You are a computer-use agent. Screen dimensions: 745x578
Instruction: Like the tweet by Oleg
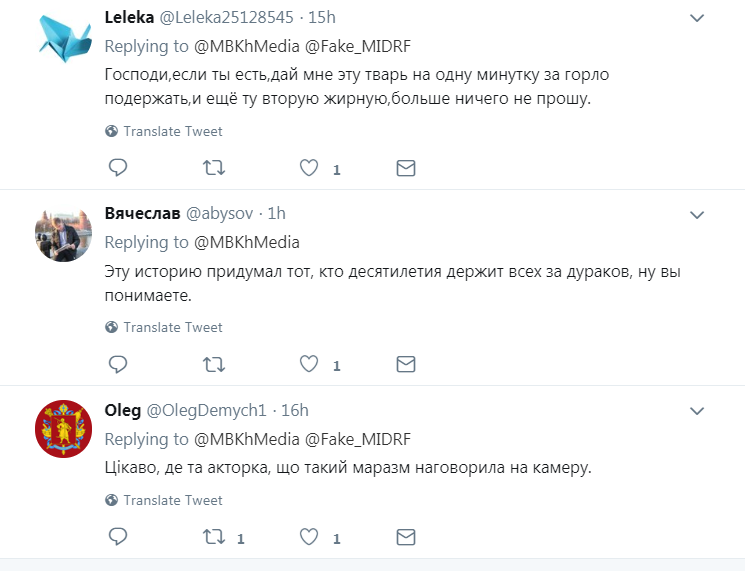(310, 537)
